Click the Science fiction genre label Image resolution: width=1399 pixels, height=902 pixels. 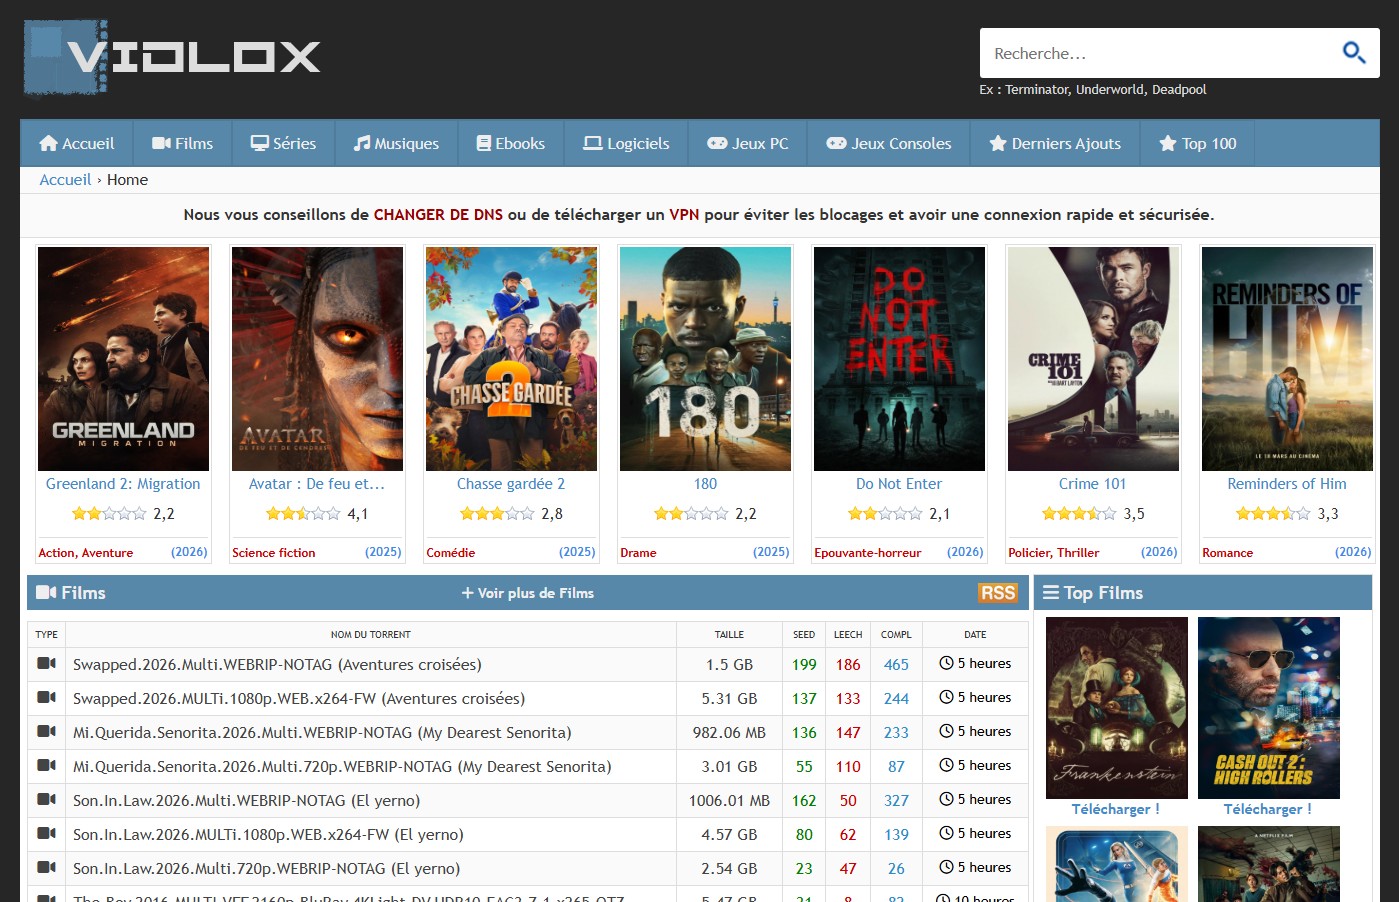click(273, 552)
